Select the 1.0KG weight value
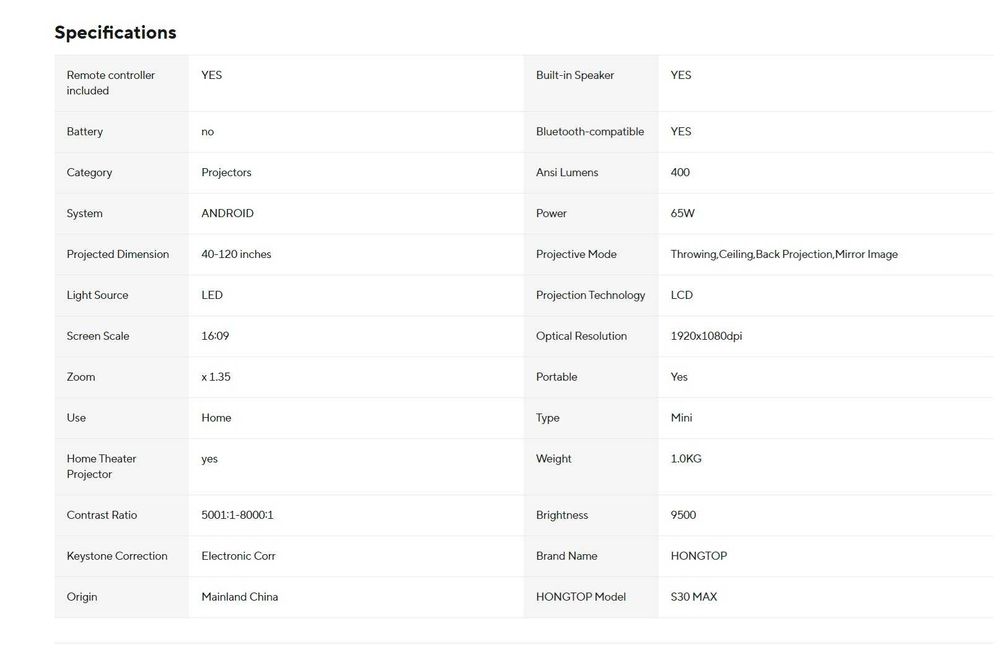Viewport: 1000px width, 656px height. tap(686, 459)
